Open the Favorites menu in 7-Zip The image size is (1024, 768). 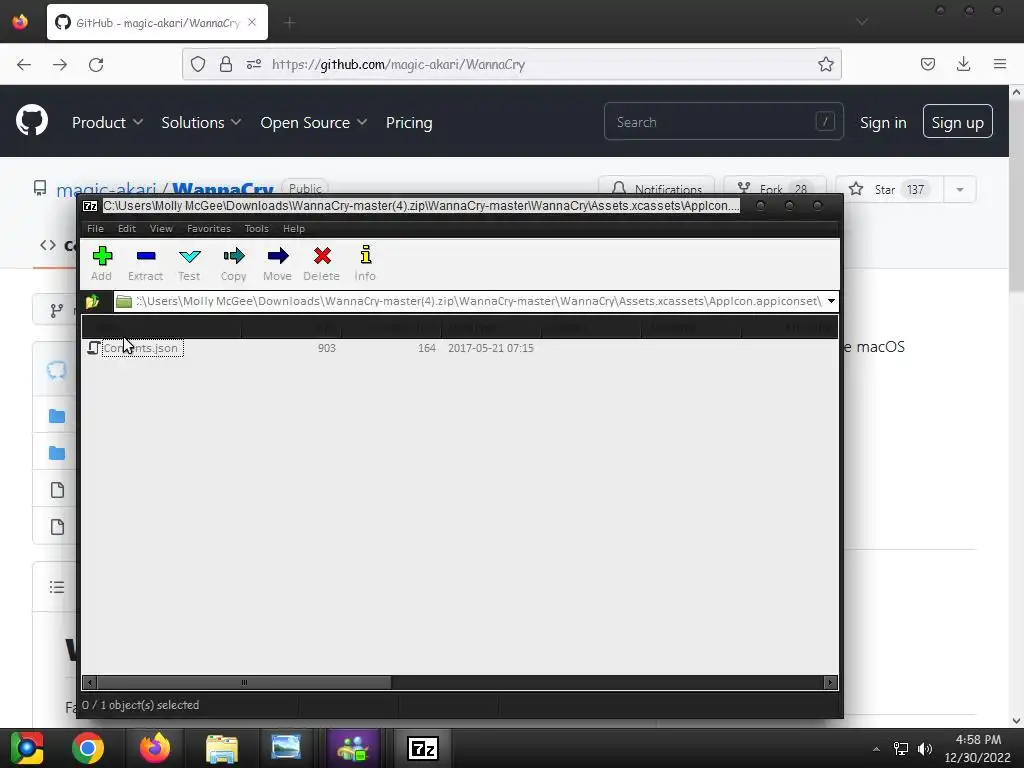(x=208, y=229)
